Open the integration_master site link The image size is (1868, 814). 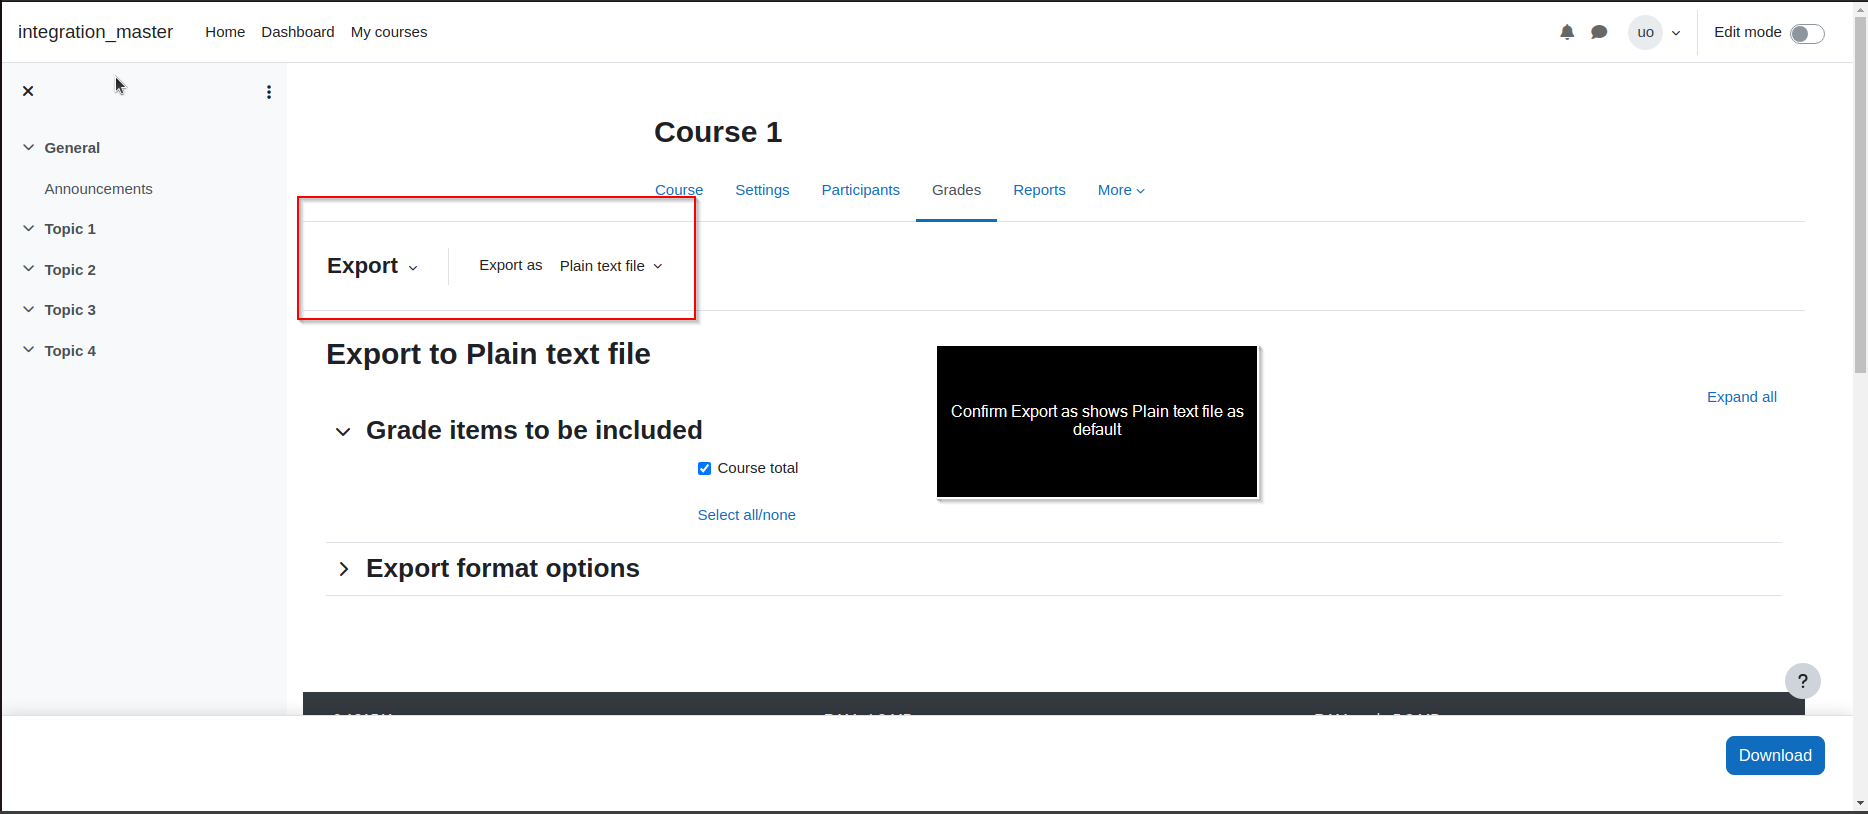coord(95,32)
